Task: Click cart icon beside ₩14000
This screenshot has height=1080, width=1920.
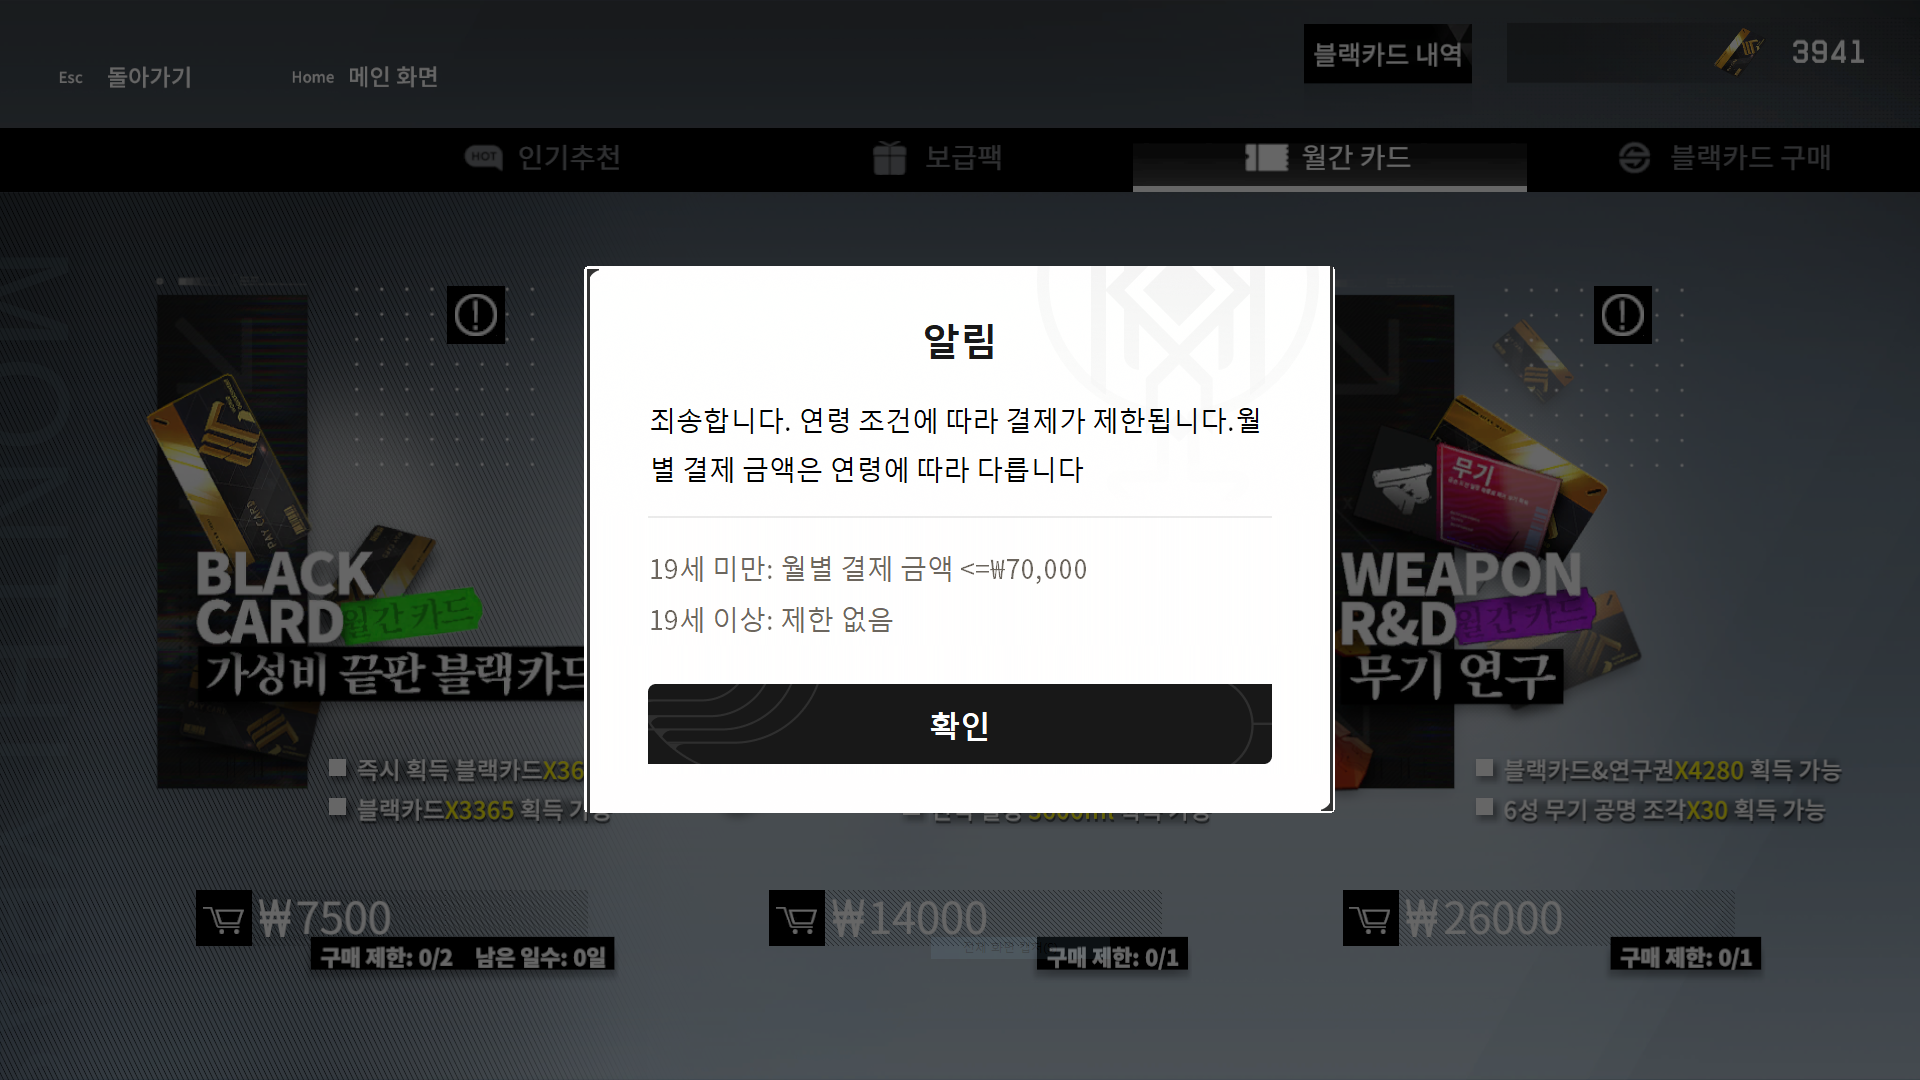Action: click(797, 918)
